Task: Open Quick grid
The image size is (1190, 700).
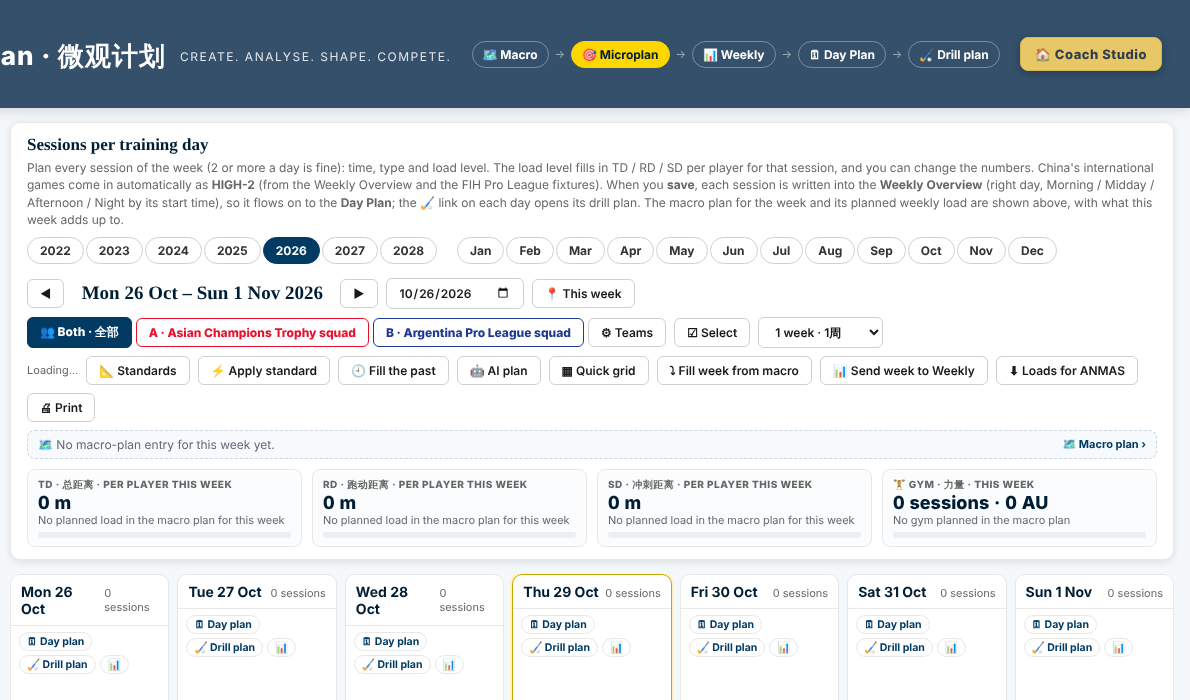Action: tap(599, 370)
